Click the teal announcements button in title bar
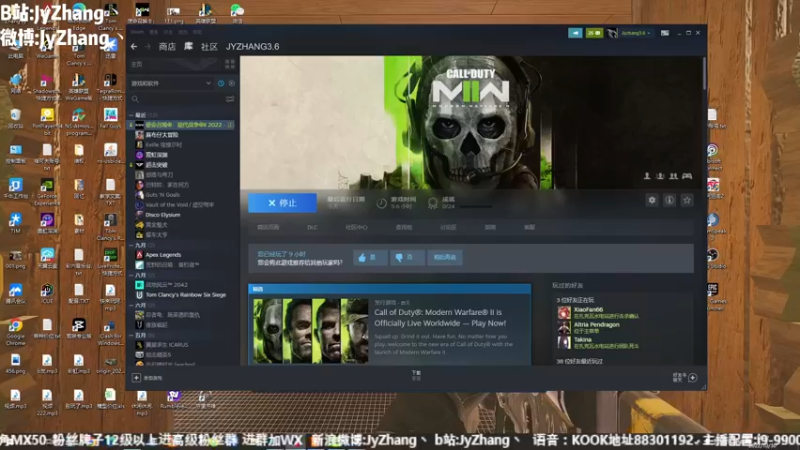800x450 pixels. pos(575,33)
